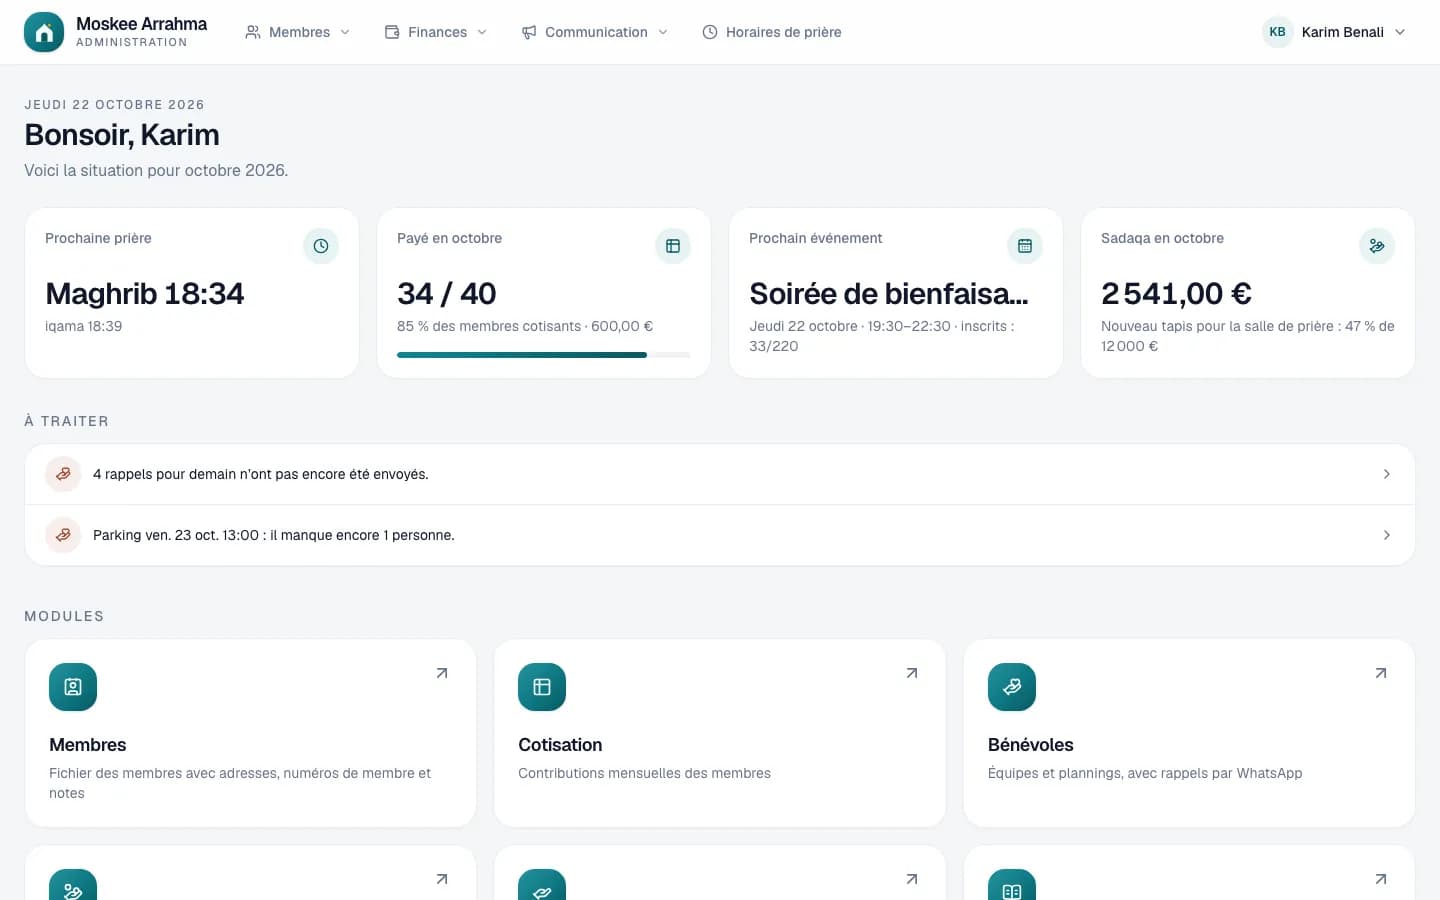Click the Soirée de bienfaisa... event title

889,293
